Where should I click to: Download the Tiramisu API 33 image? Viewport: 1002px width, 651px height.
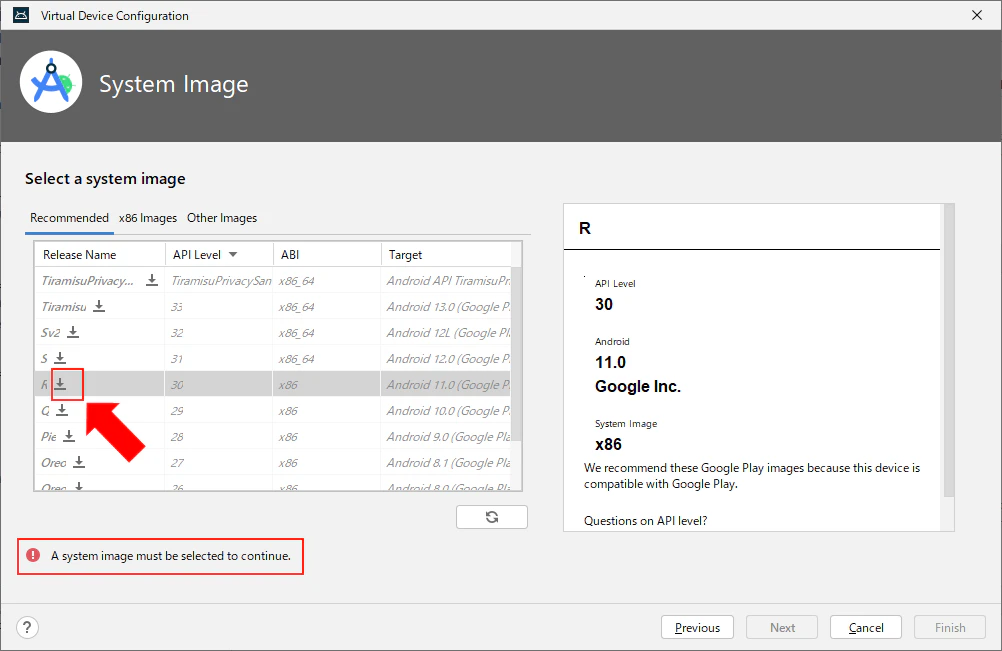pos(98,306)
